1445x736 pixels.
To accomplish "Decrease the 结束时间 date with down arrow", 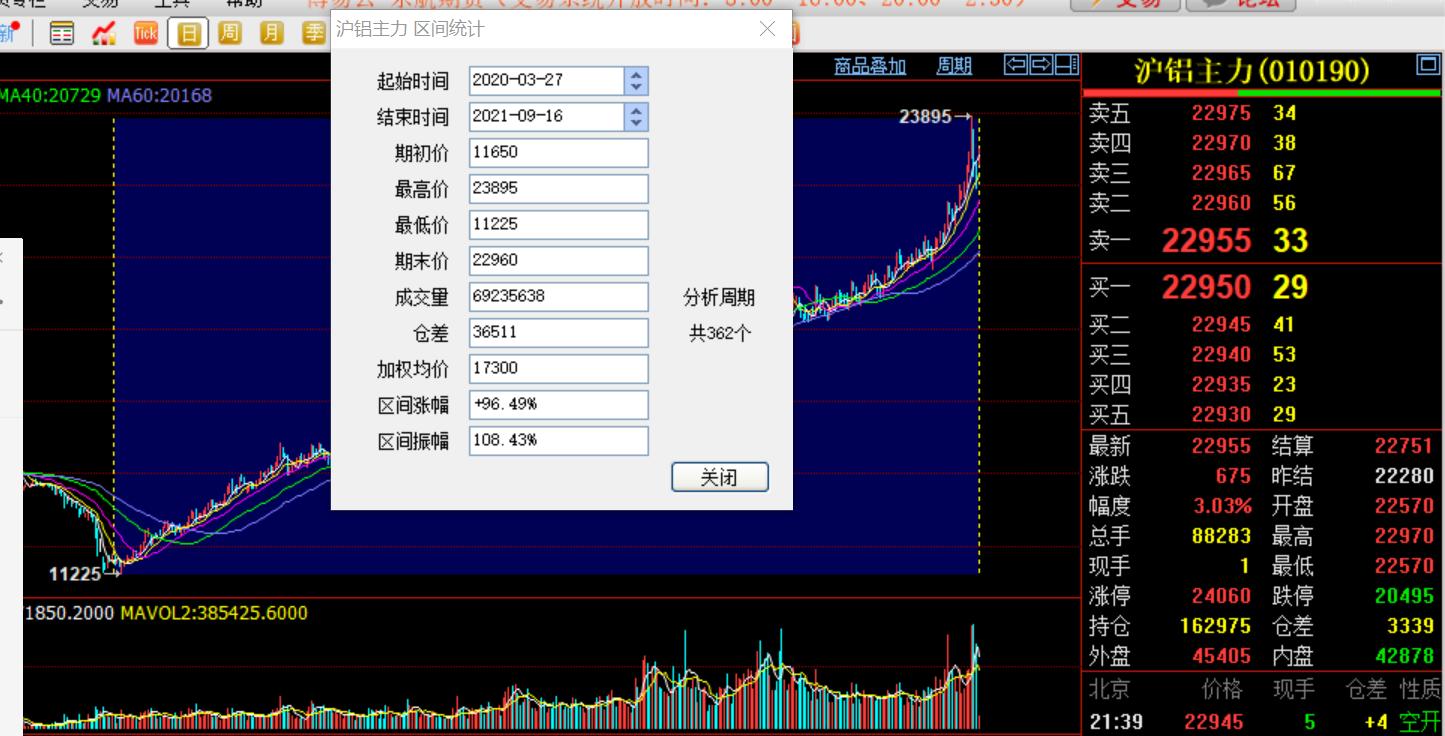I will [x=636, y=124].
